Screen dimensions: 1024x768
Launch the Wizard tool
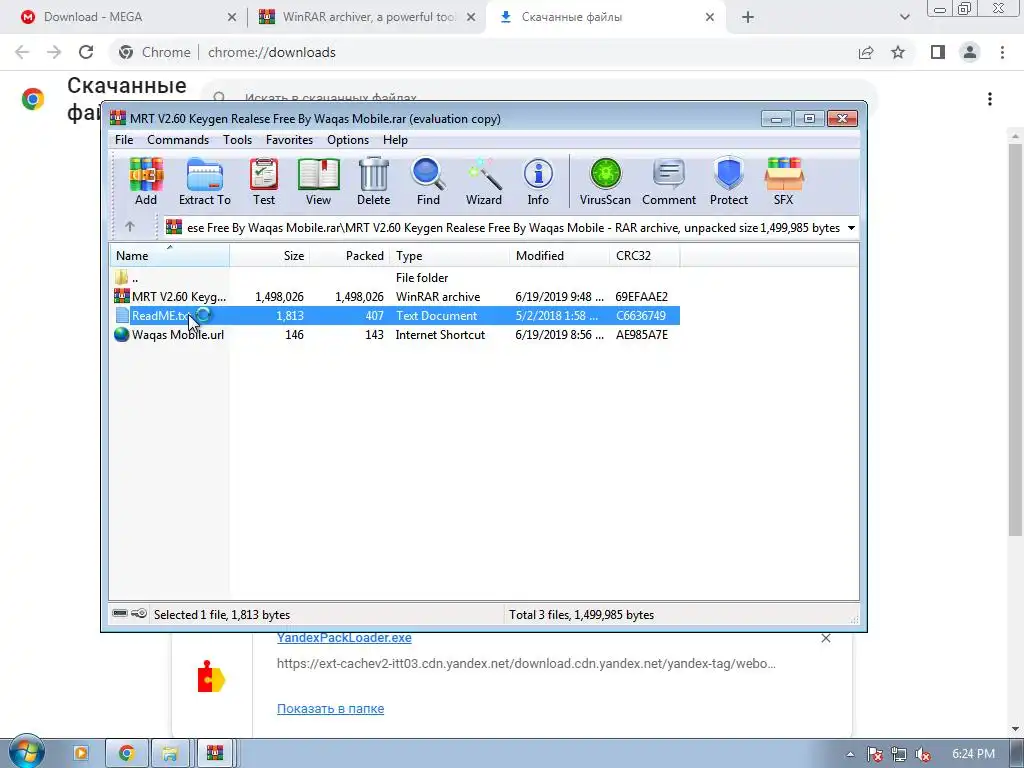(484, 182)
